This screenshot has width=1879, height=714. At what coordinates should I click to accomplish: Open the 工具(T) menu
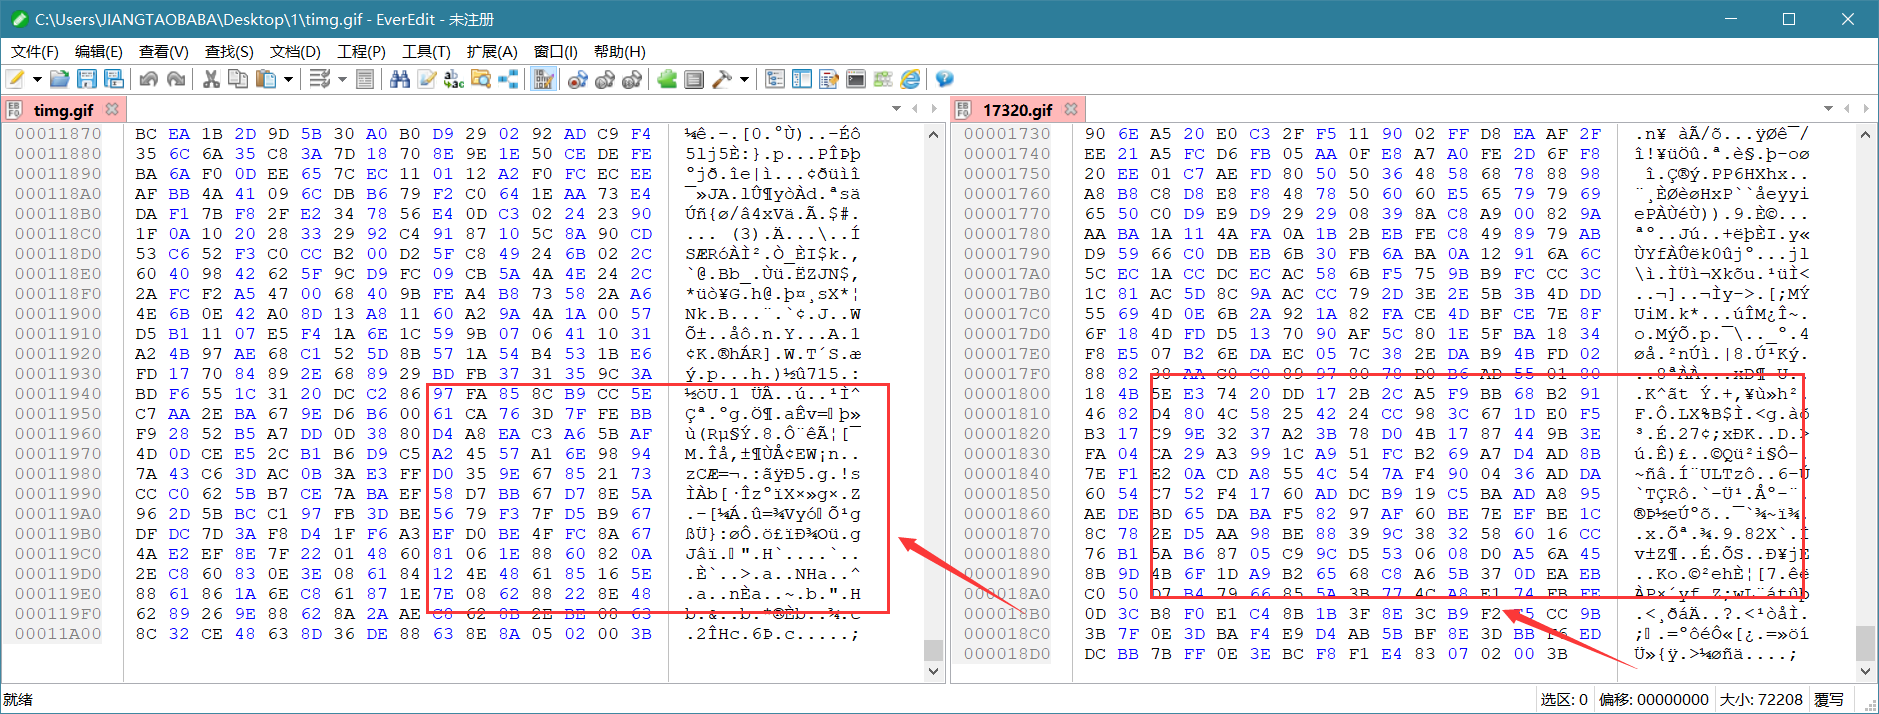click(x=426, y=52)
